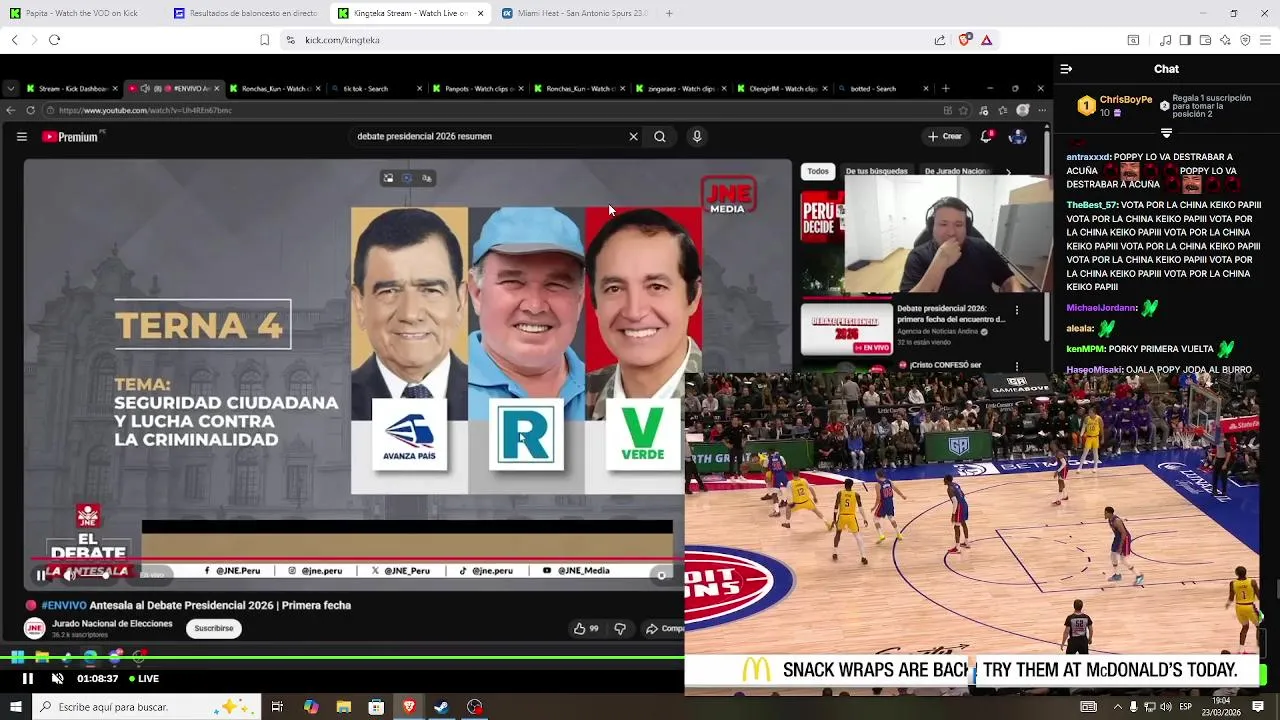Switch to zingaraez - Watch clips inner tab
The height and width of the screenshot is (720, 1280).
tap(680, 88)
